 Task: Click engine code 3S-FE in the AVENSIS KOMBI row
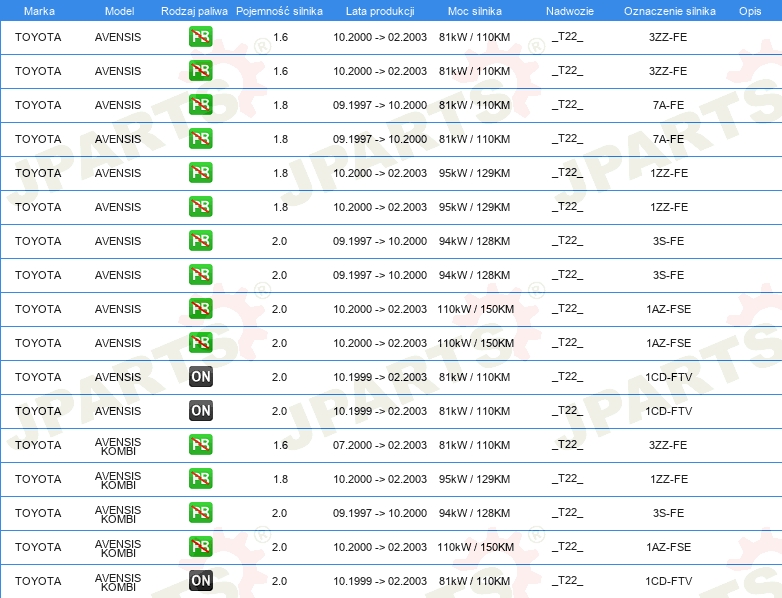tap(668, 513)
